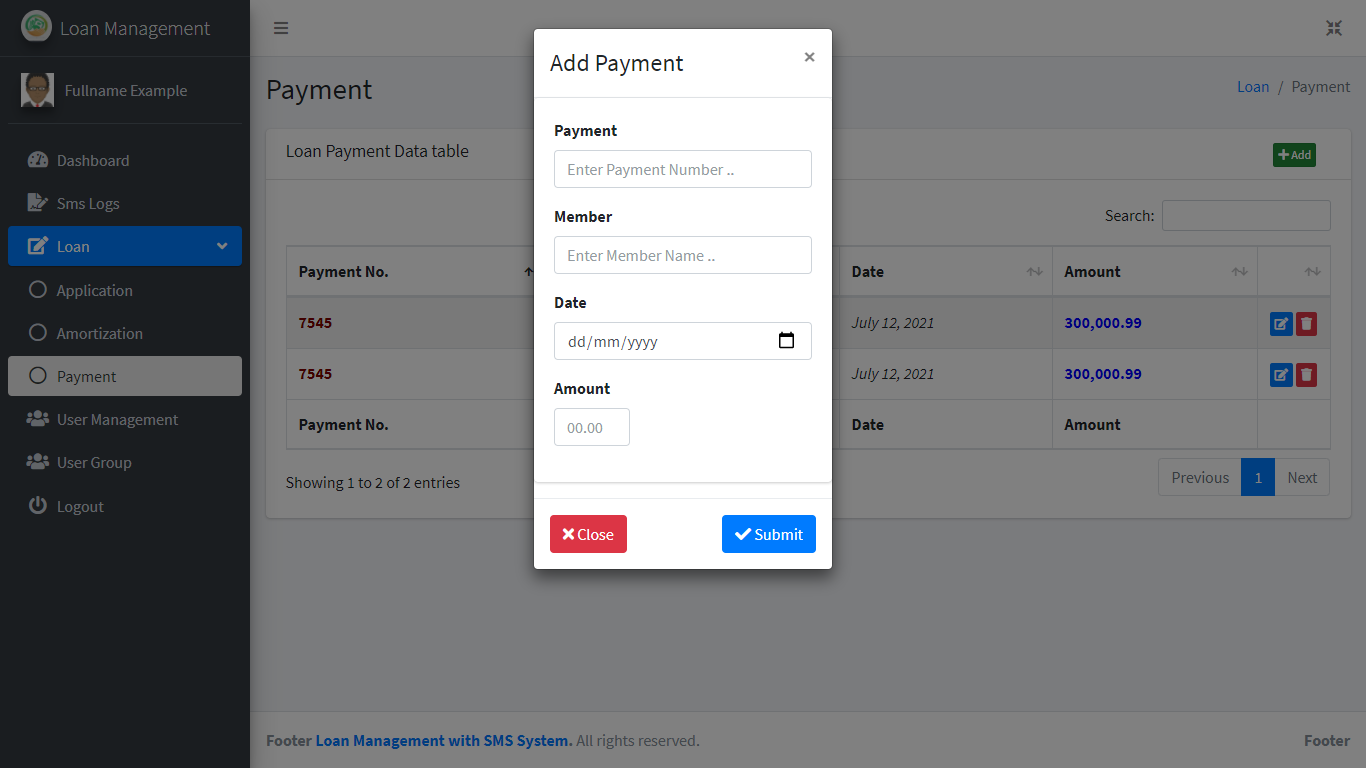Click the Loan breadcrumb link
The height and width of the screenshot is (768, 1366).
coord(1253,87)
